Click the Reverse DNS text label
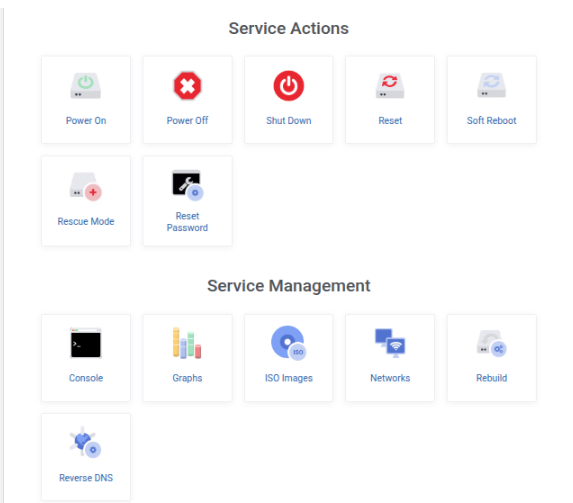 click(x=86, y=478)
